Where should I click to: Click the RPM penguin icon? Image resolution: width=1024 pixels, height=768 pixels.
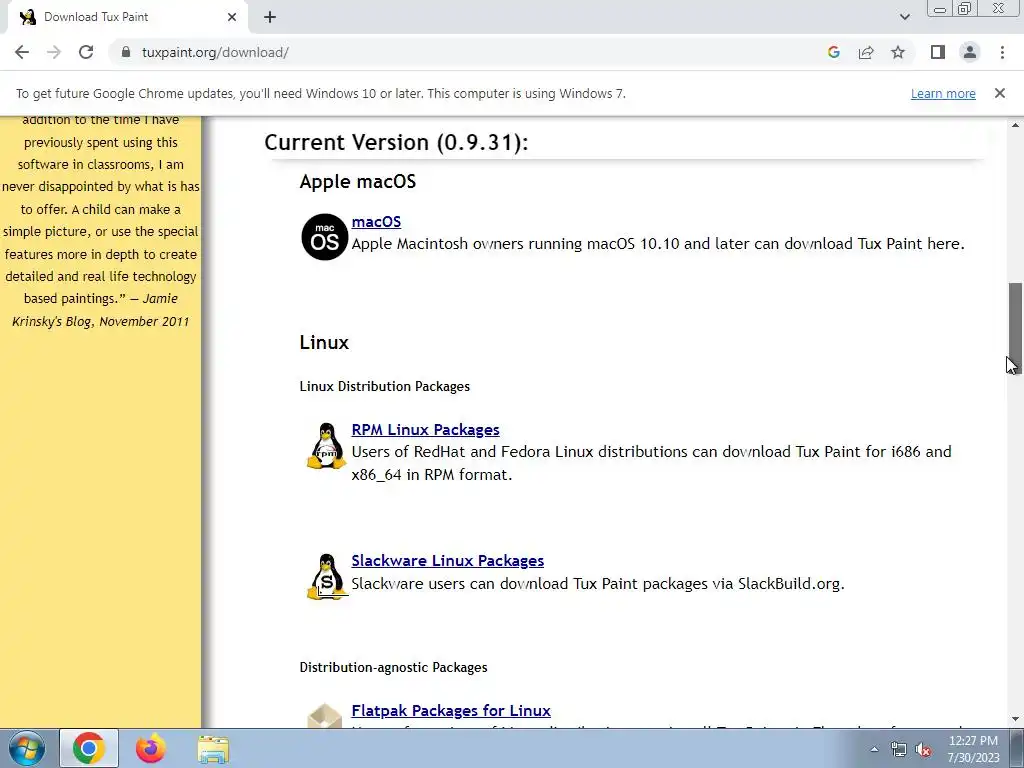coord(326,446)
